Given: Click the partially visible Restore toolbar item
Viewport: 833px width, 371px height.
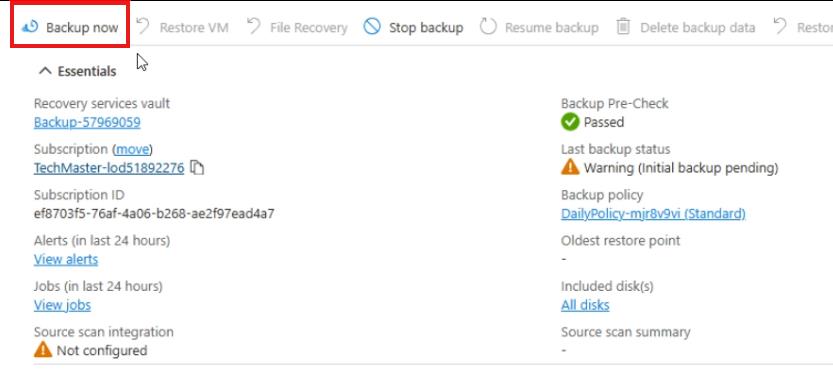Looking at the screenshot, I should point(802,27).
